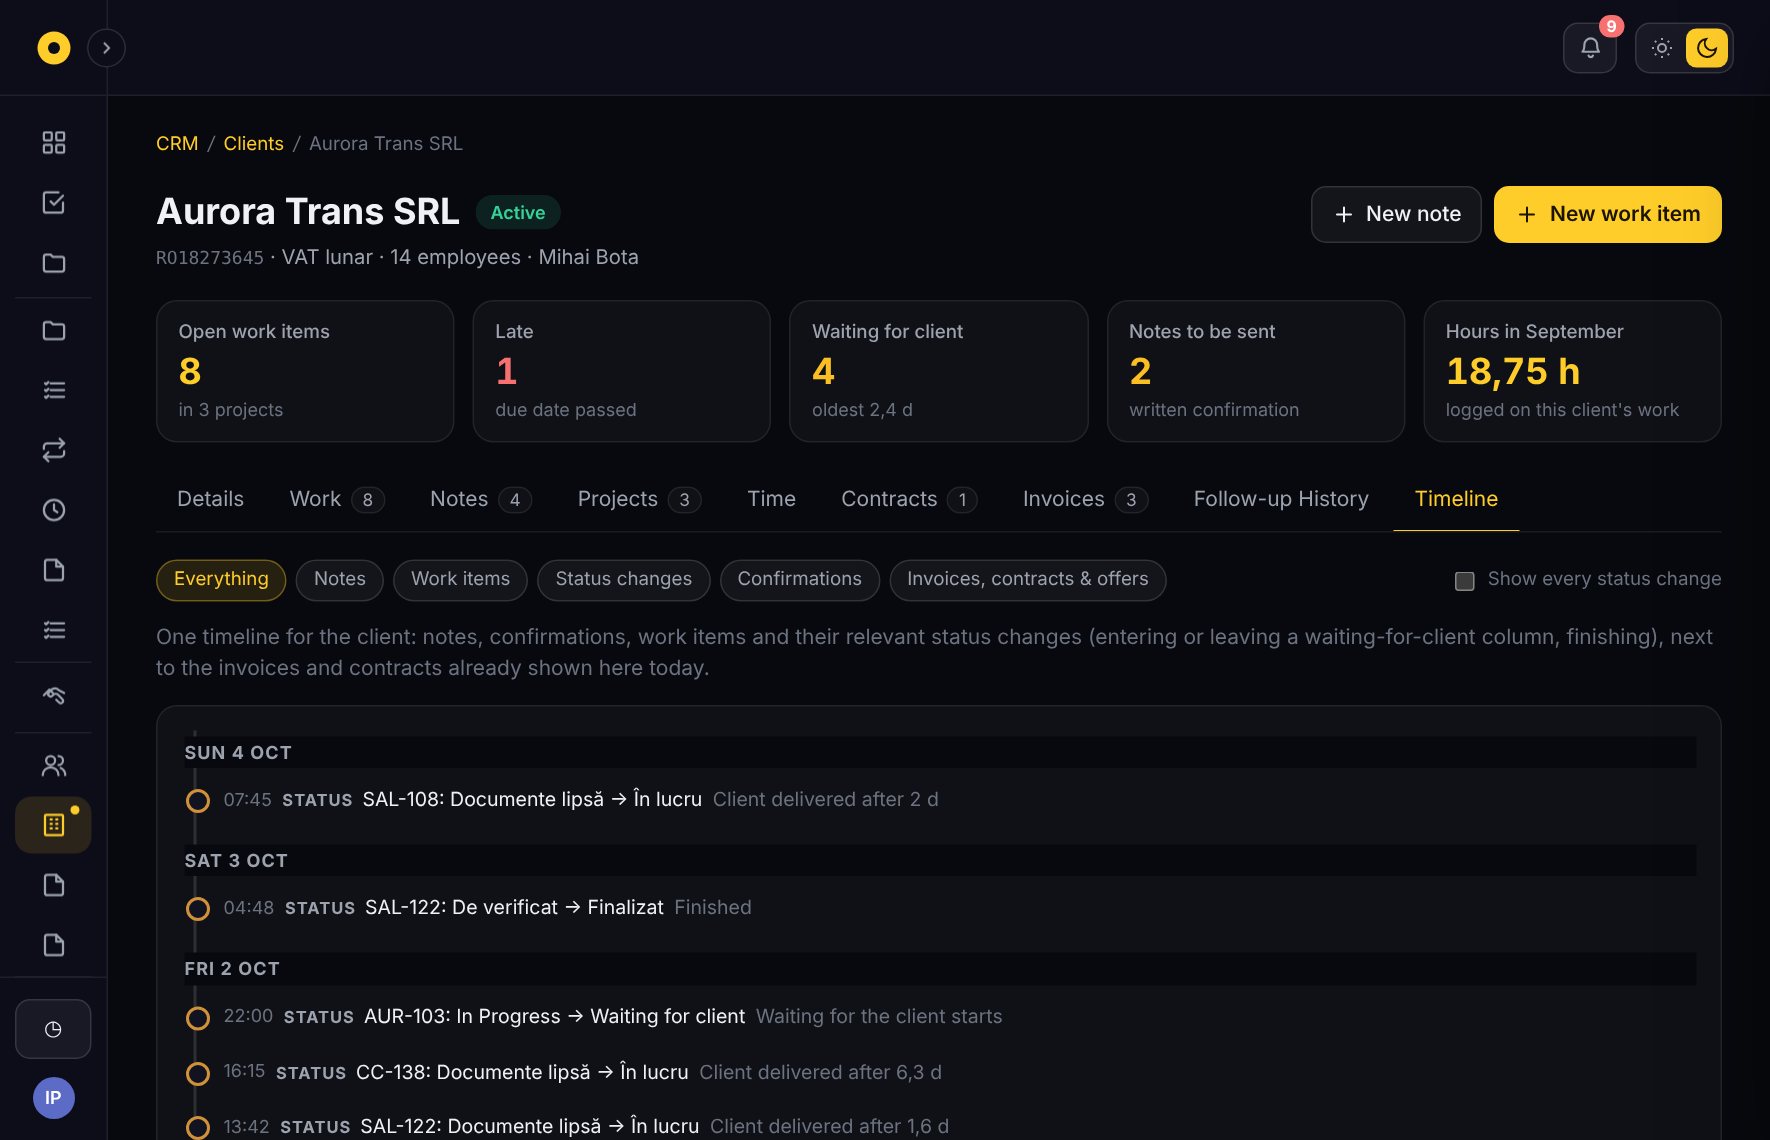Switch to the Time tab
This screenshot has width=1770, height=1140.
pos(771,499)
